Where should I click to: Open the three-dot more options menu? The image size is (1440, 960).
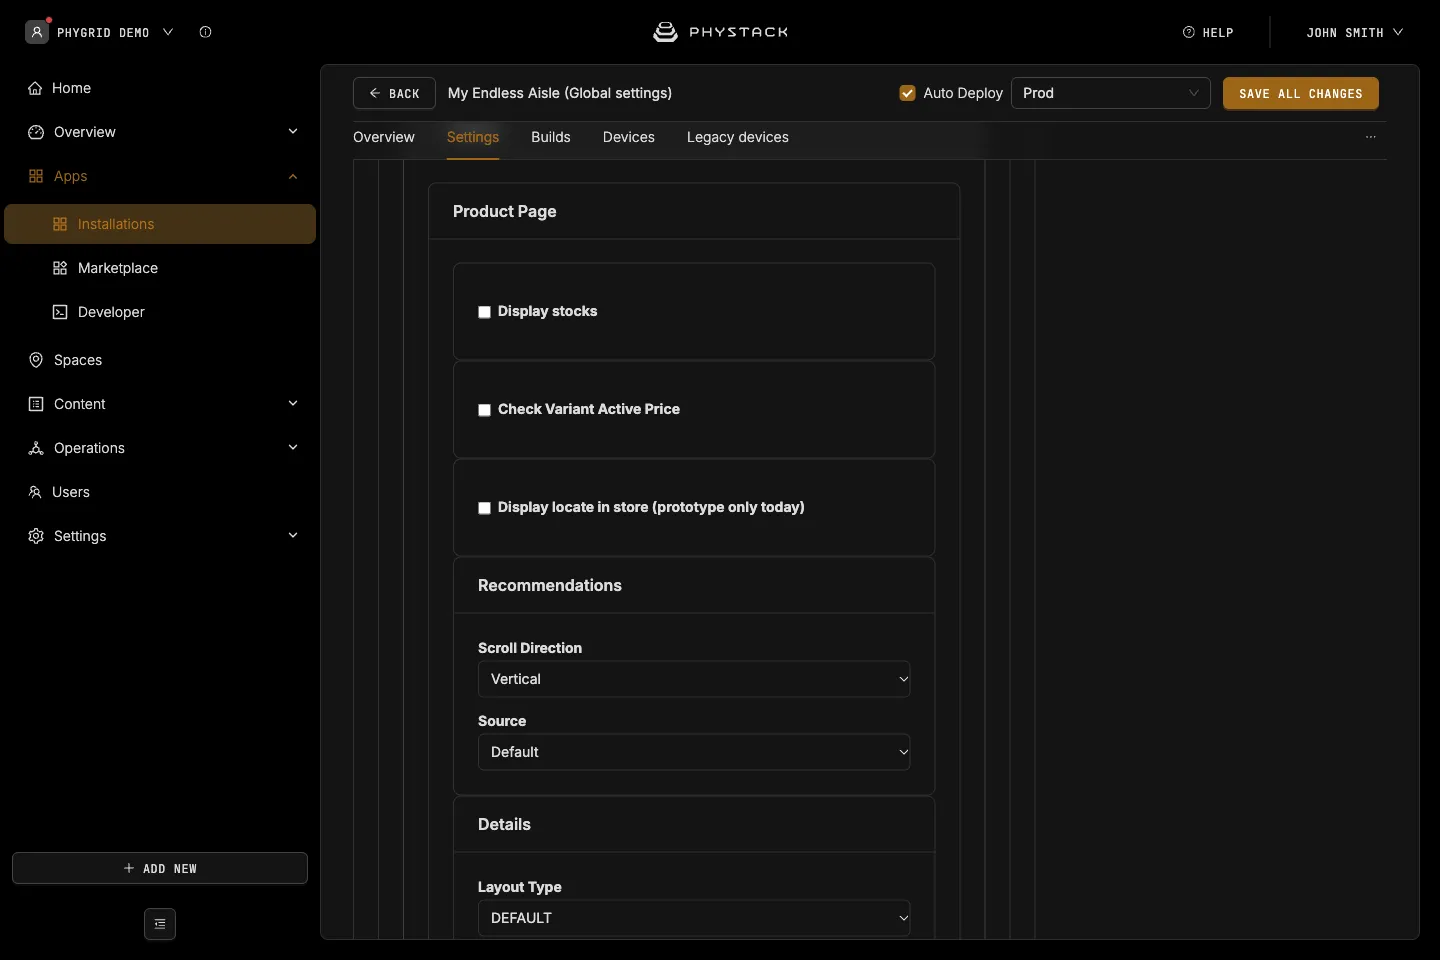[1371, 137]
